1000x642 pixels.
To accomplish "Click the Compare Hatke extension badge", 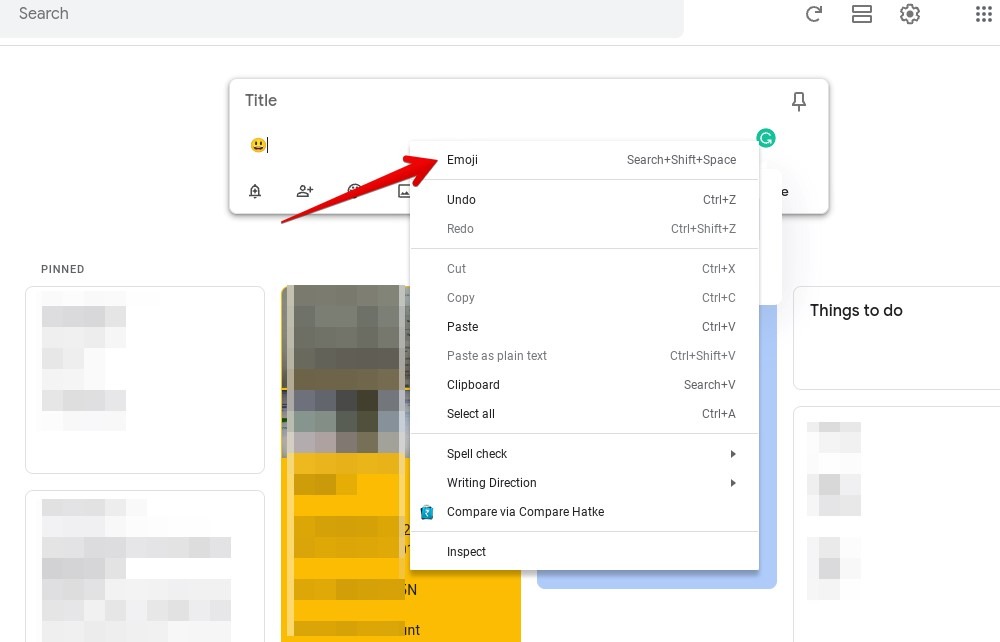I will point(427,511).
